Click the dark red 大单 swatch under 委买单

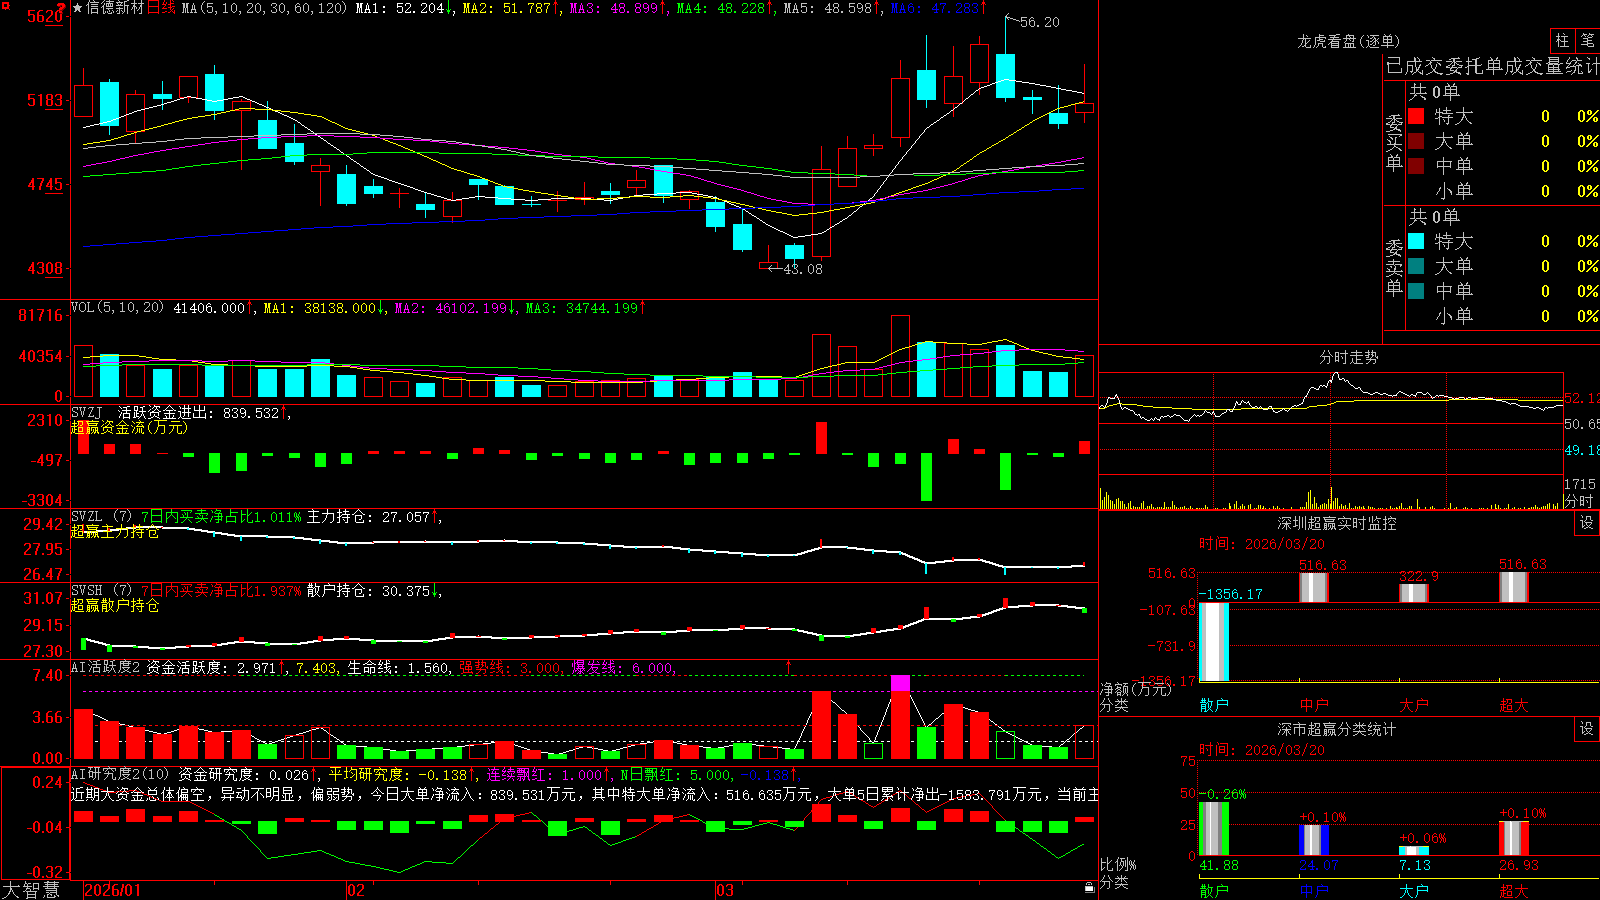pyautogui.click(x=1416, y=141)
